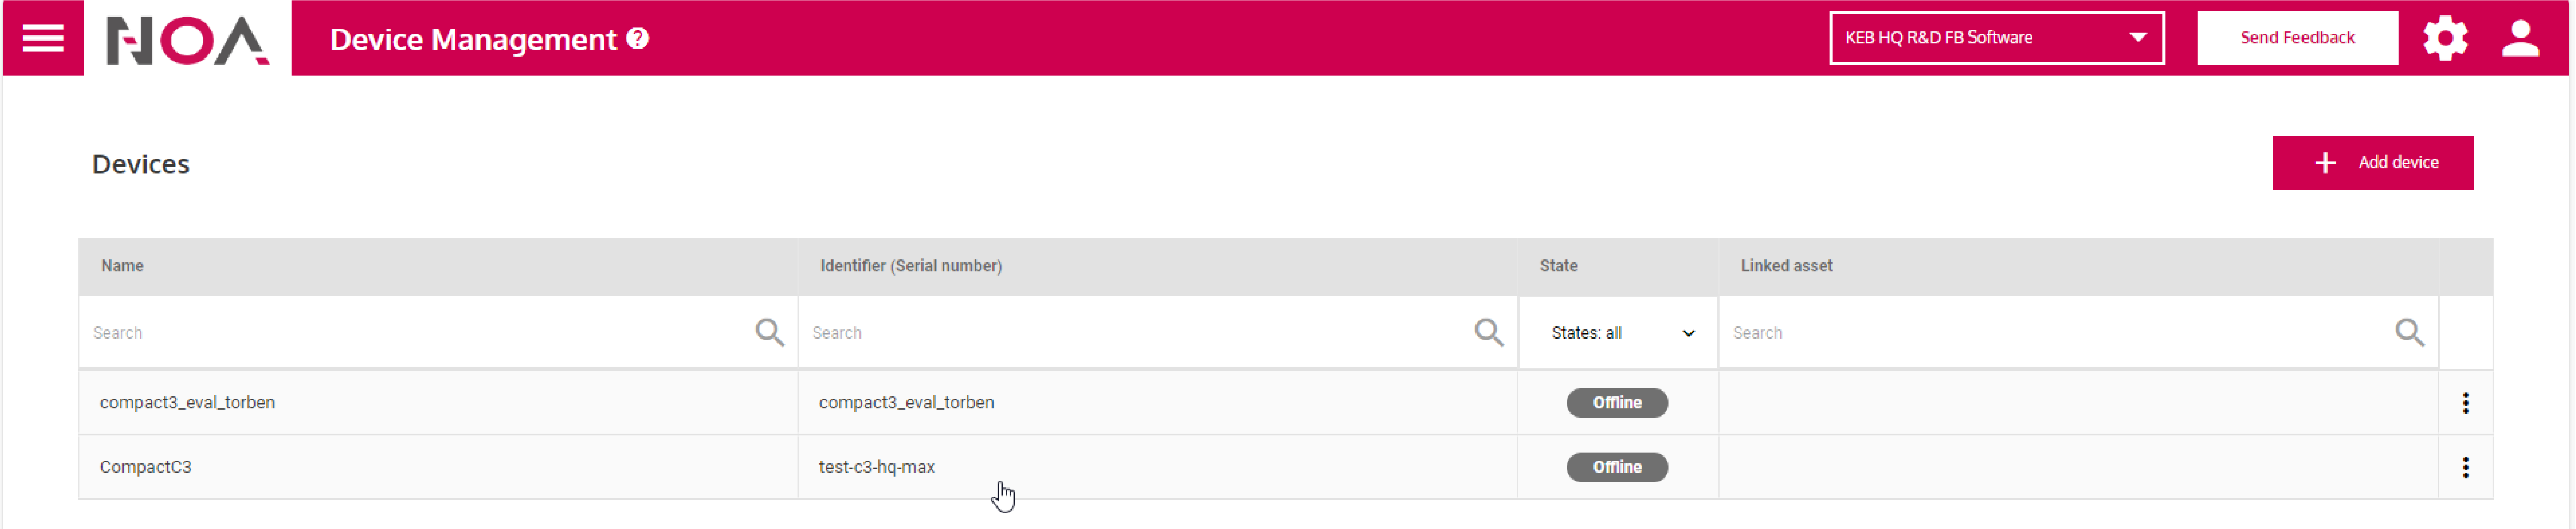Open actions menu for compact3_eval_torben
The height and width of the screenshot is (529, 2576).
[2465, 403]
